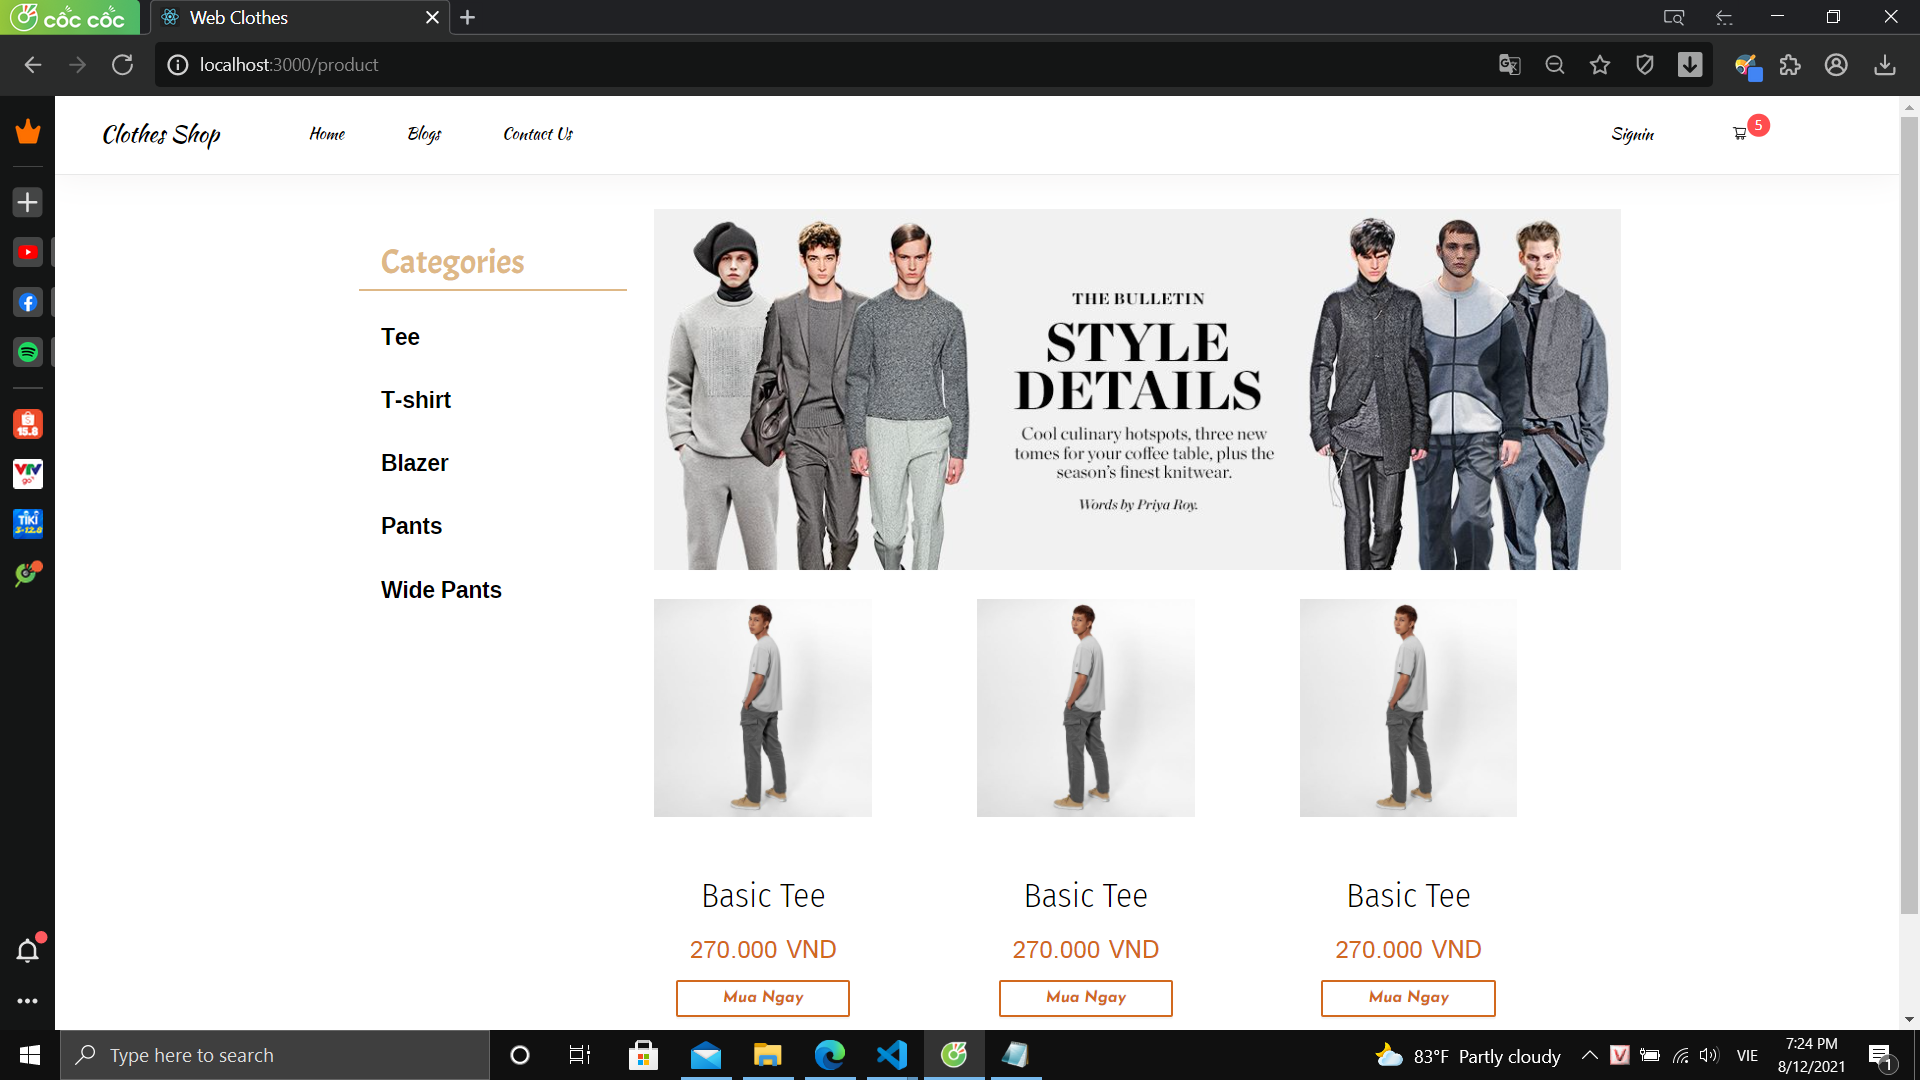Click the crown icon in sidebar
1920x1080 pixels.
28,132
